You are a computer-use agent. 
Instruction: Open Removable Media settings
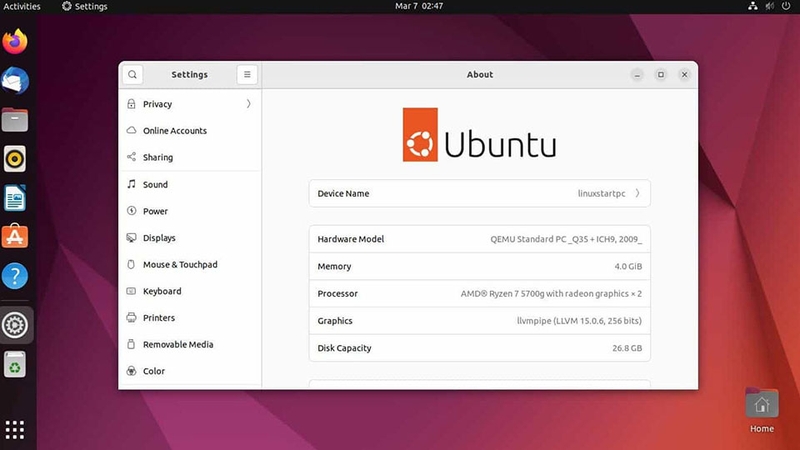point(190,344)
